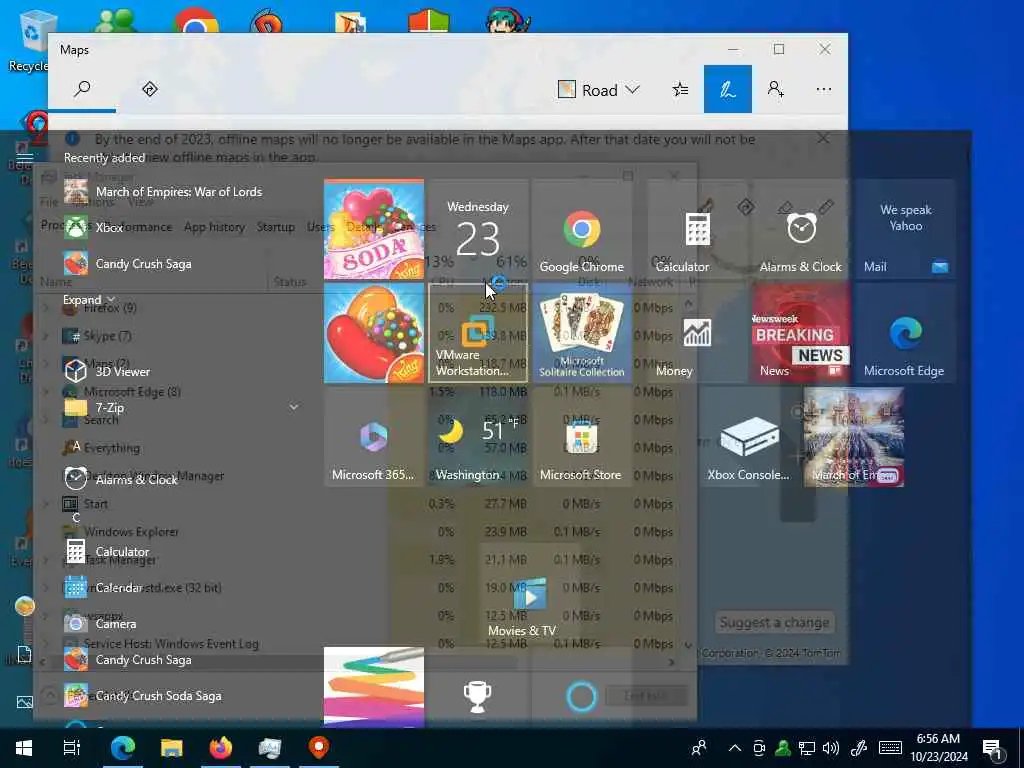Click Suggest a change in Maps
This screenshot has height=768, width=1024.
774,622
